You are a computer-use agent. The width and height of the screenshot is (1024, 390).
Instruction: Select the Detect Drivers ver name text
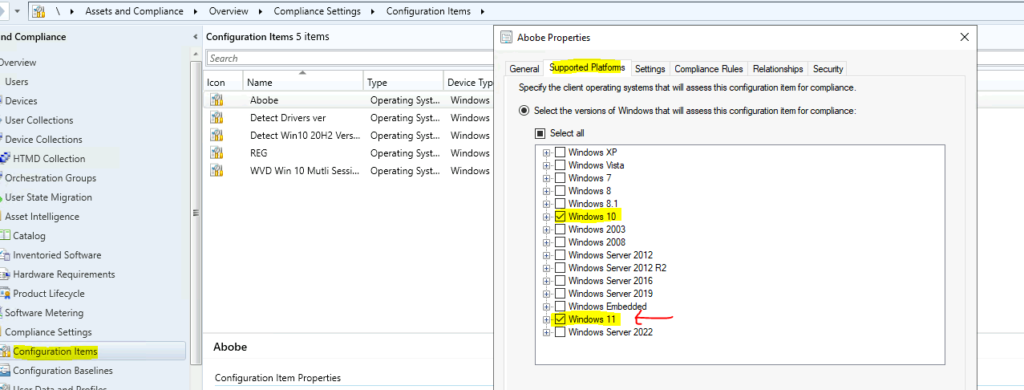[x=288, y=118]
